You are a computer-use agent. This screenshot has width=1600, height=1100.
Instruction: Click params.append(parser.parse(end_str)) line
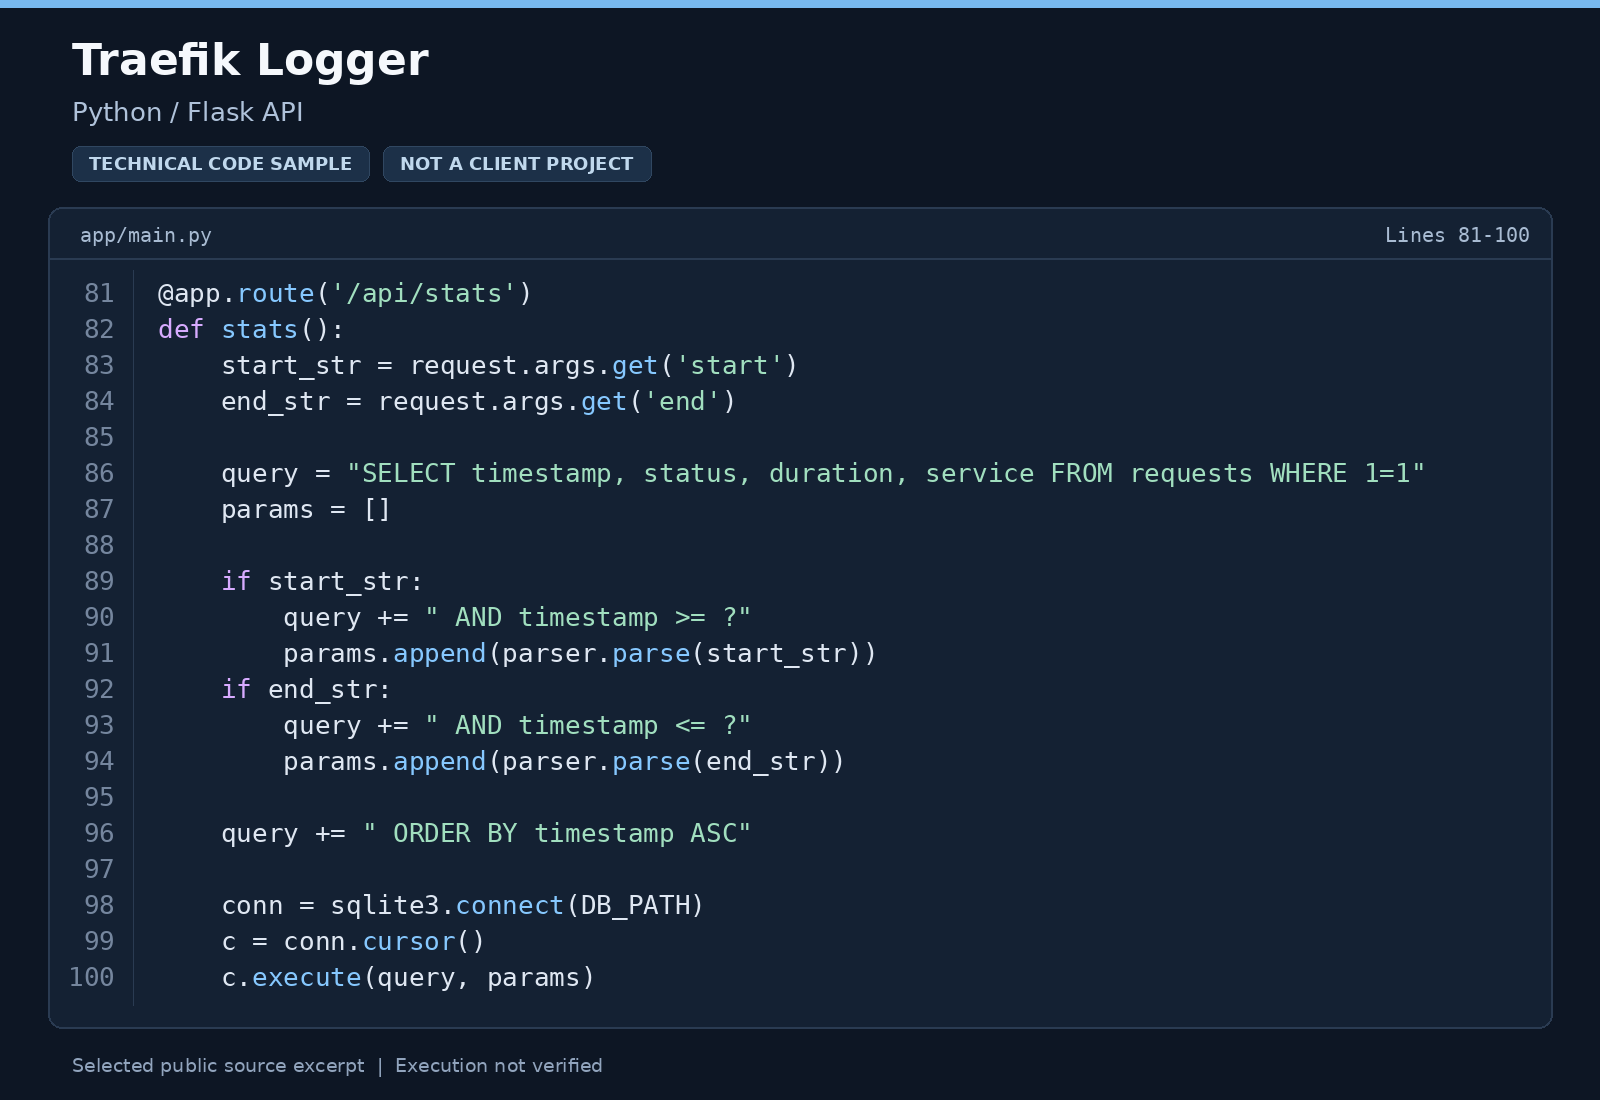tap(564, 761)
